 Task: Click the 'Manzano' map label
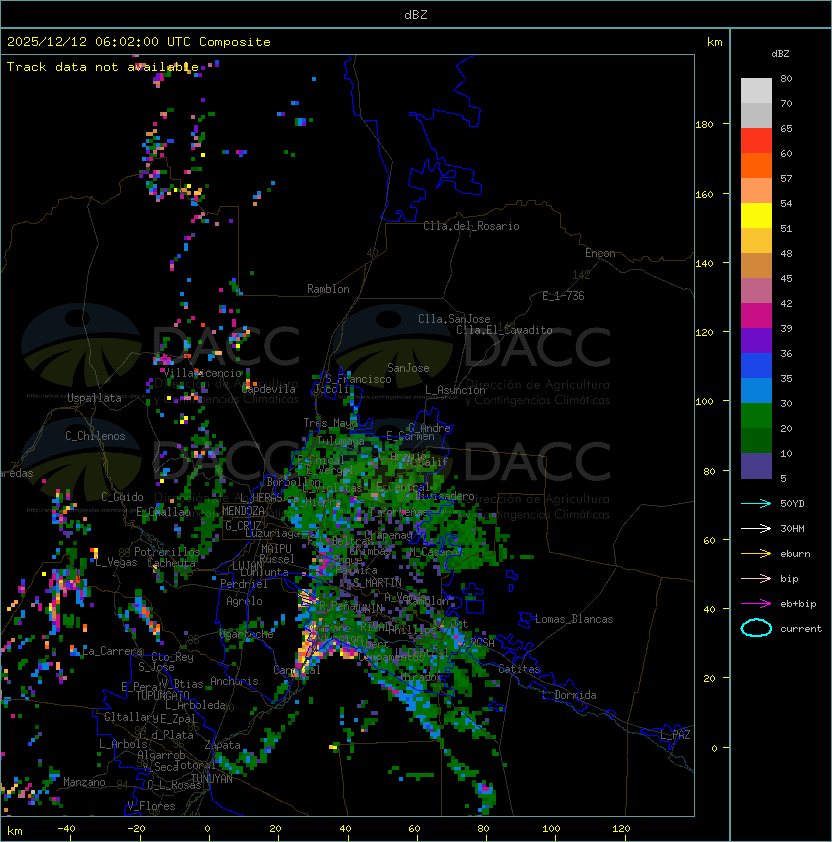84,782
